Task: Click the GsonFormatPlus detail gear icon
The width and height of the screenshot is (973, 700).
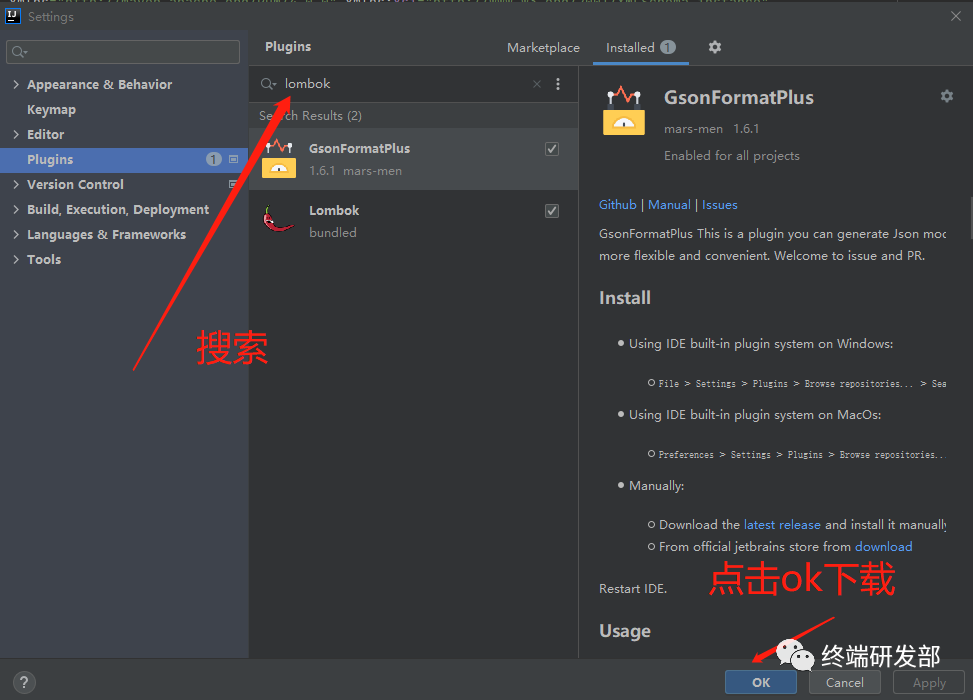Action: (x=946, y=96)
